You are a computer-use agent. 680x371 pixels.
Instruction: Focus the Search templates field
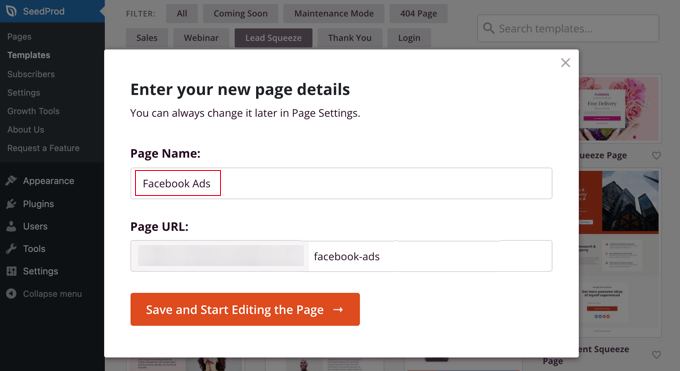click(x=568, y=28)
